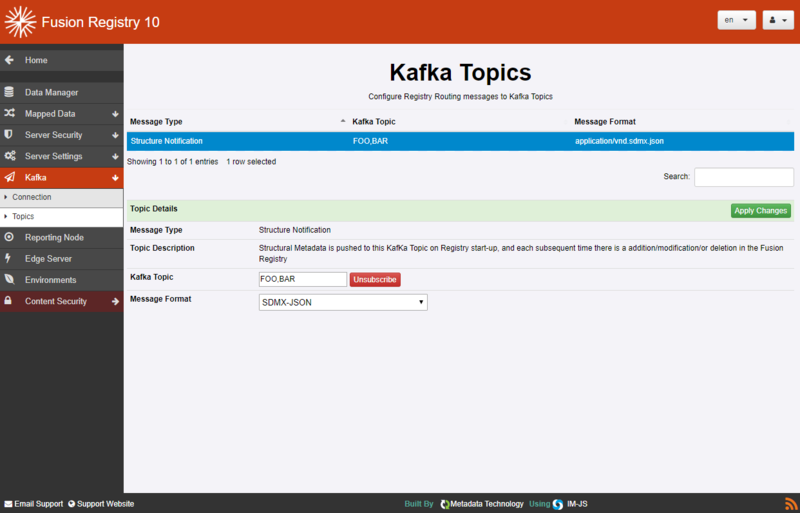Click the Server Settings gears icon
This screenshot has width=800, height=513.
[x=10, y=156]
